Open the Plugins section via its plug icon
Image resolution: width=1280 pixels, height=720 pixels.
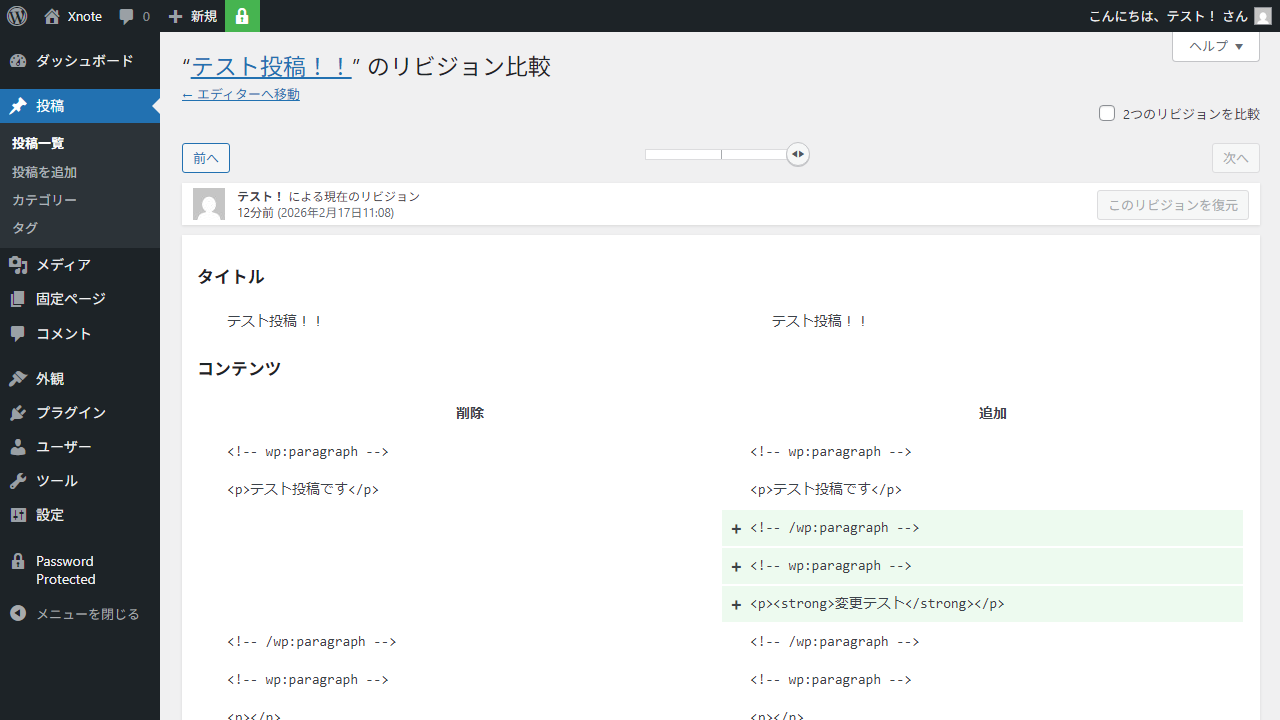coord(18,412)
